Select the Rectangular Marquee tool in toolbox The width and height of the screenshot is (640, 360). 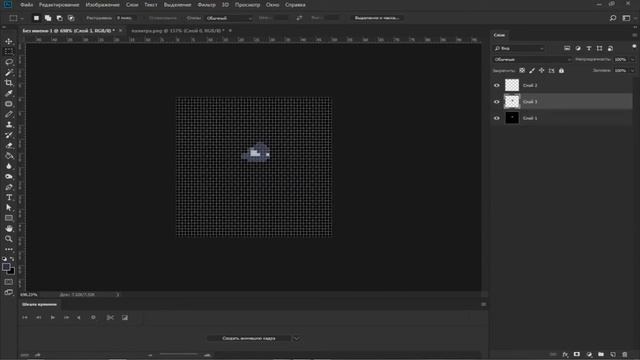pyautogui.click(x=9, y=51)
